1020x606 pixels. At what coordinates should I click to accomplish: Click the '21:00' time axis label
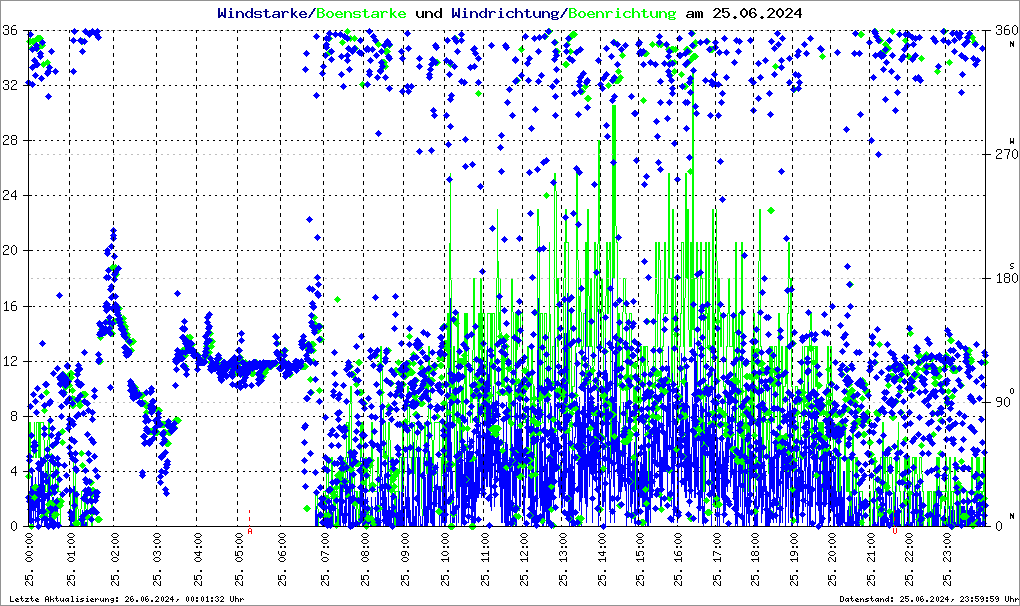pyautogui.click(x=871, y=548)
